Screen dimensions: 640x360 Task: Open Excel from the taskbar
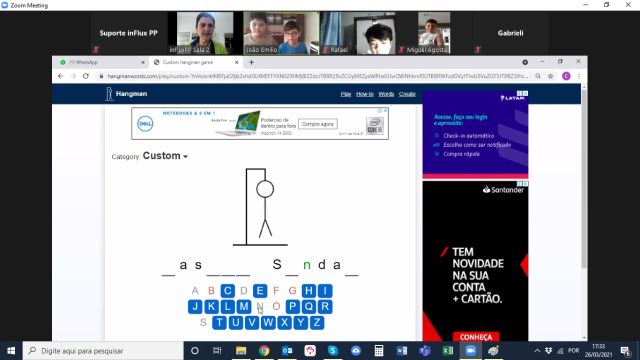[x=447, y=351]
